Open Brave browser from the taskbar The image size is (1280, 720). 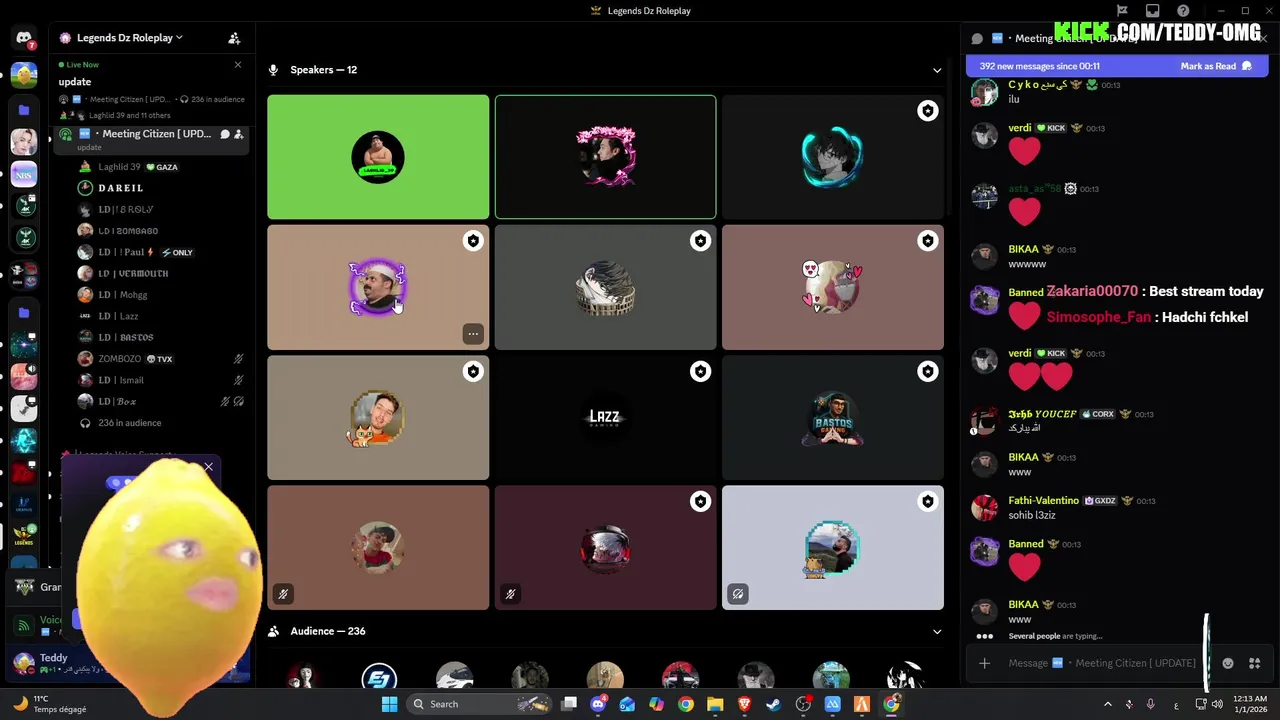[x=744, y=704]
